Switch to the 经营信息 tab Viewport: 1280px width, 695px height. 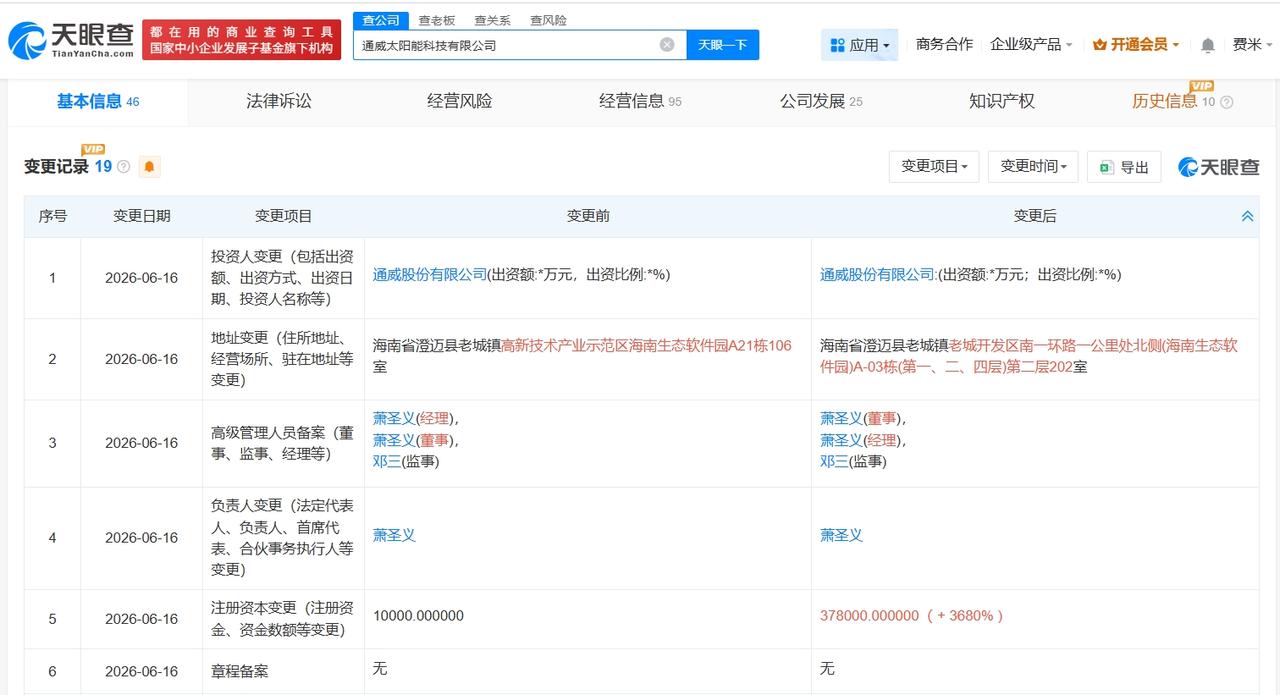tap(640, 101)
